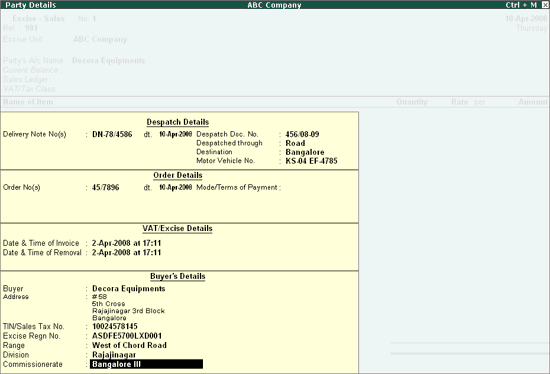Click highlighted Commissionerate field Bangalore III
Image resolution: width=550 pixels, height=374 pixels.
click(x=146, y=364)
